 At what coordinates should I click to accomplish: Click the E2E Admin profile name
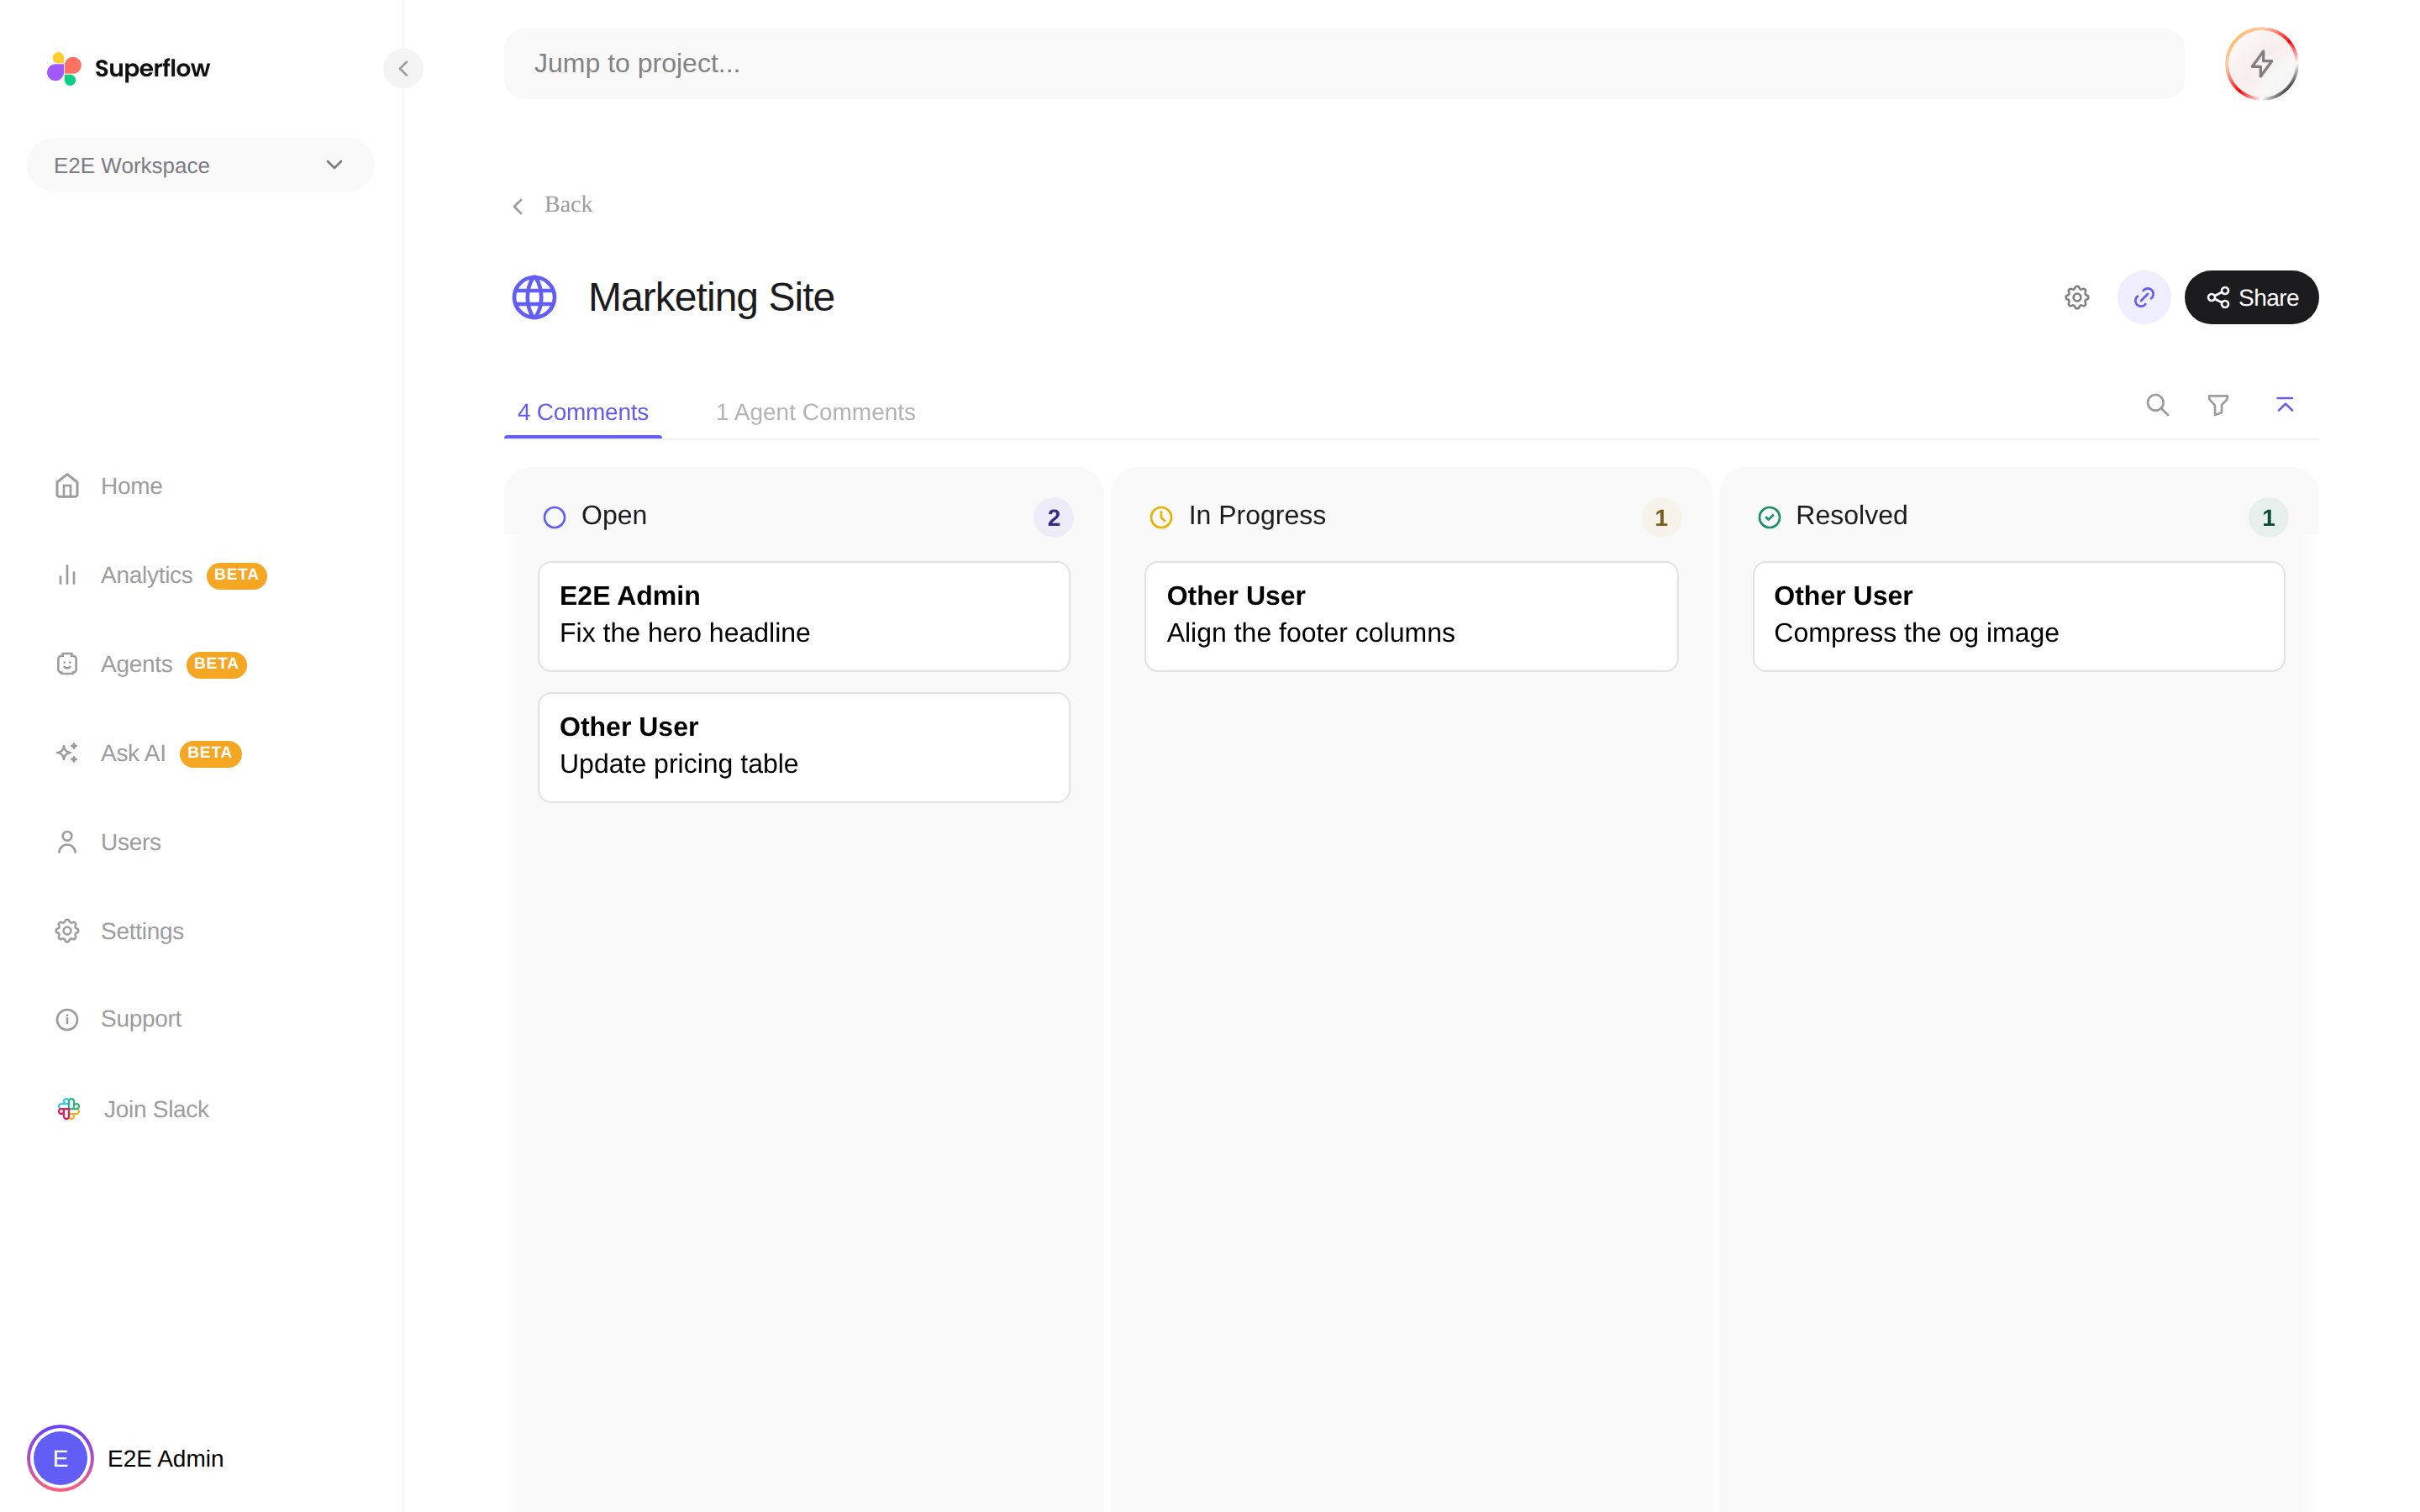point(165,1458)
